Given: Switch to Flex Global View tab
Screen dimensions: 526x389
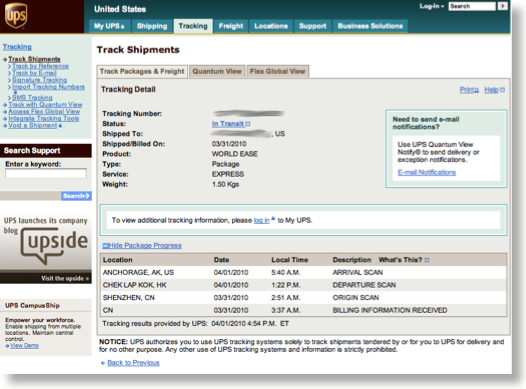Looking at the screenshot, I should click(277, 71).
